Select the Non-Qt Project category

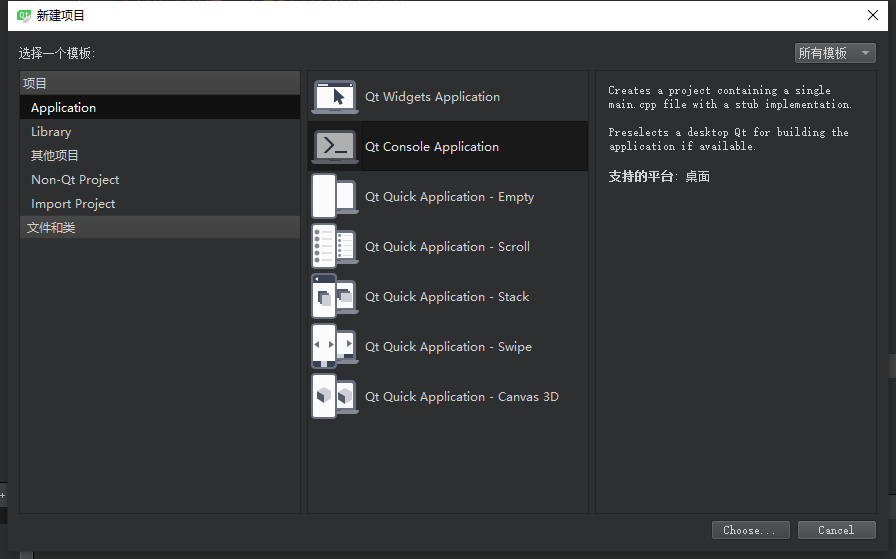pos(160,179)
